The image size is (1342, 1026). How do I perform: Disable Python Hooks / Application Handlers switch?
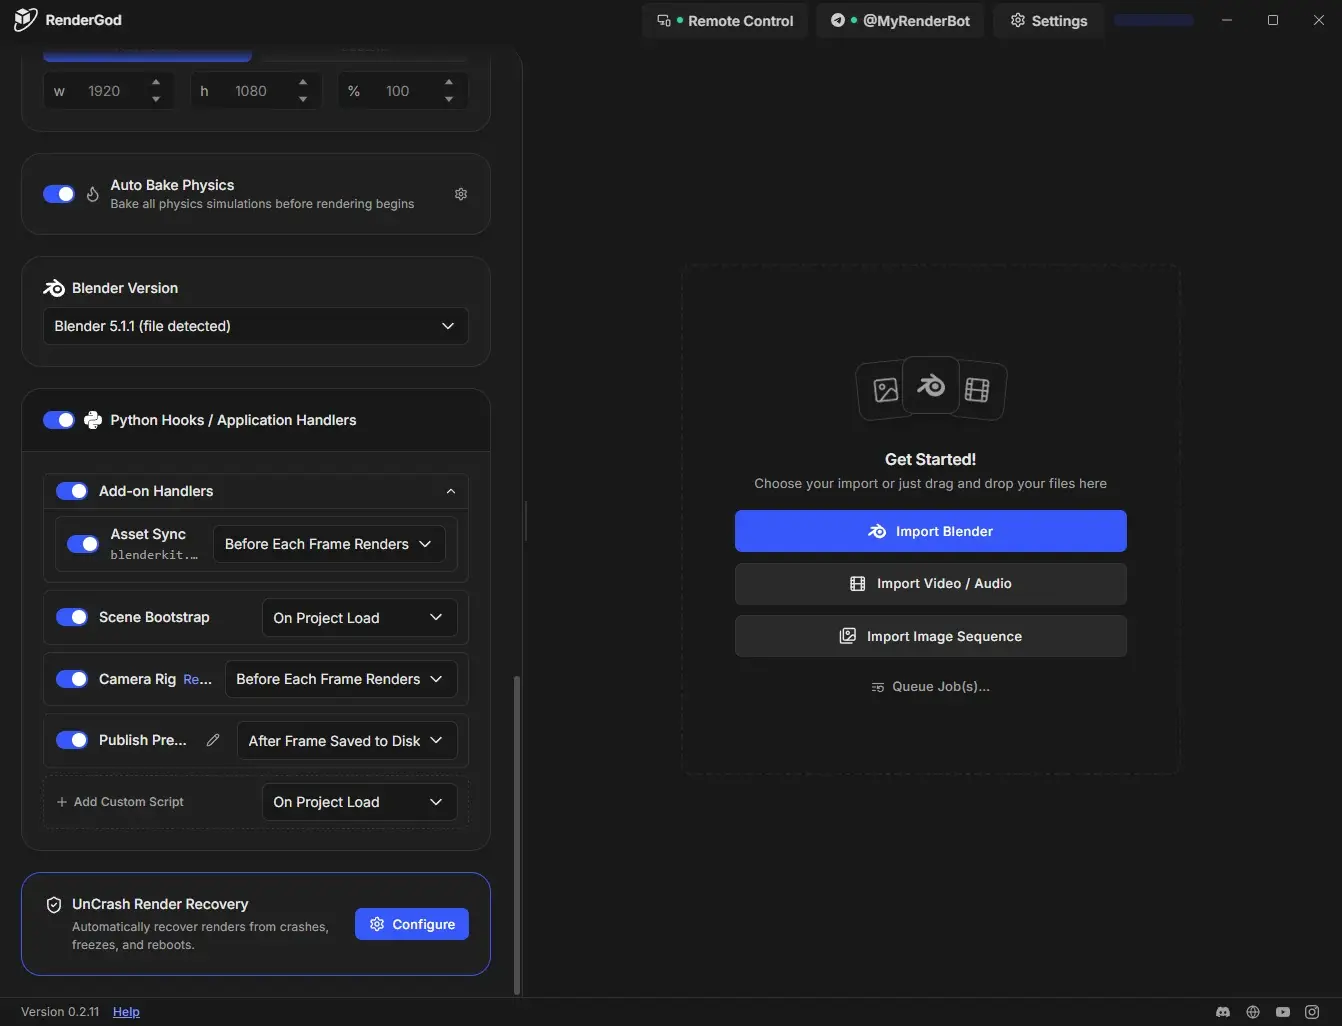click(x=59, y=420)
